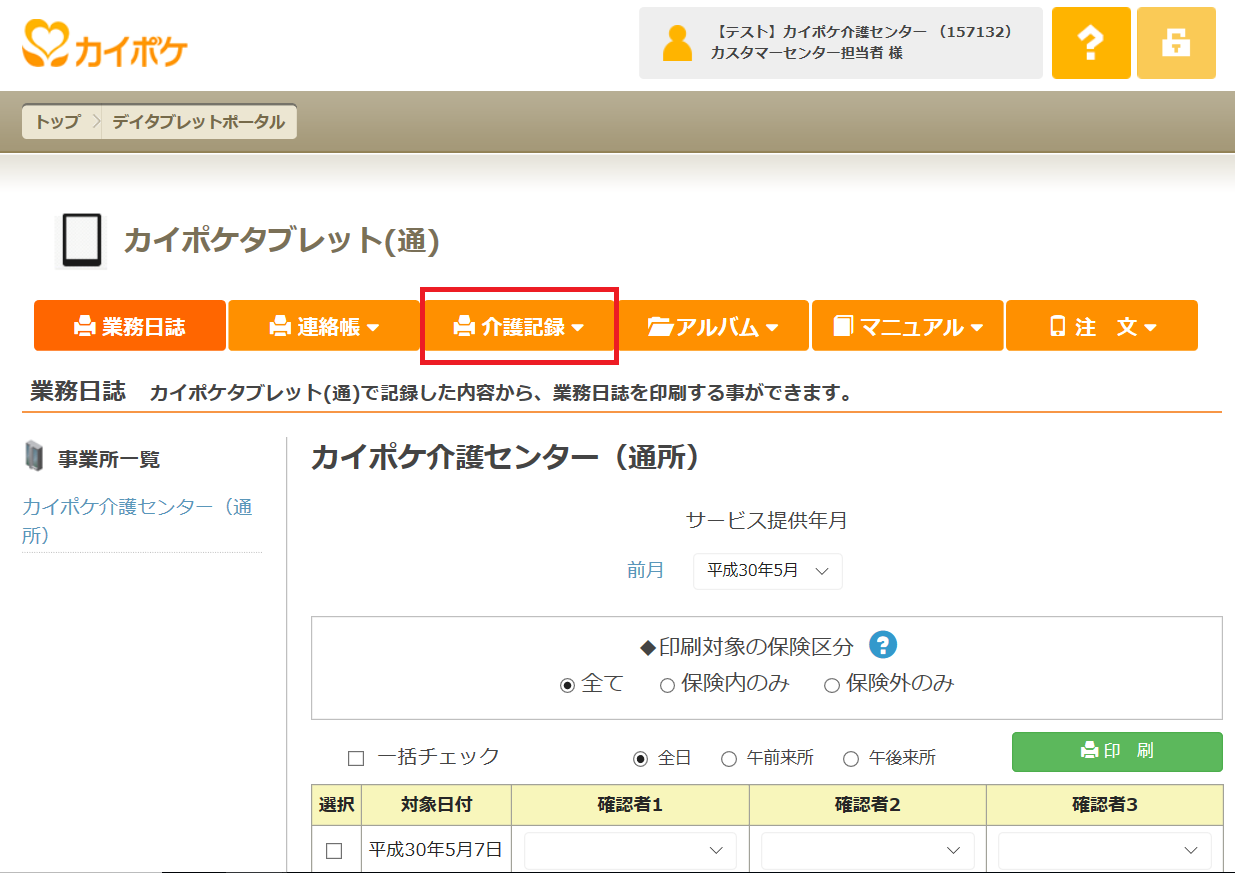This screenshot has width=1235, height=873.
Task: Tick the checkbox for 平成30年5月7日 row
Action: 335,851
